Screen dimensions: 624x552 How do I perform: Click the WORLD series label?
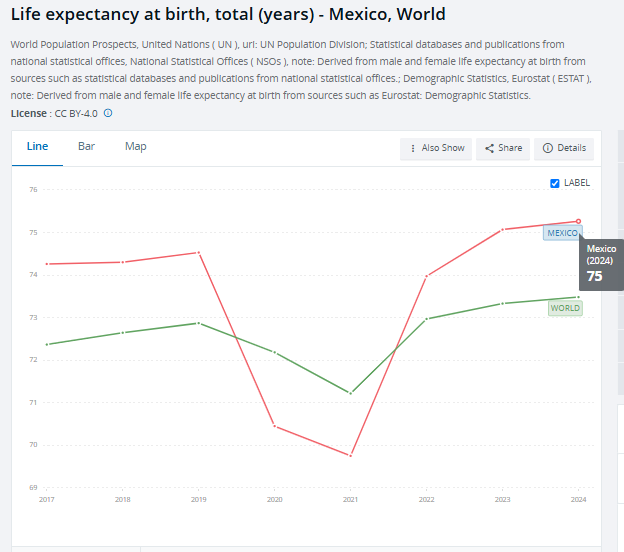pos(565,308)
